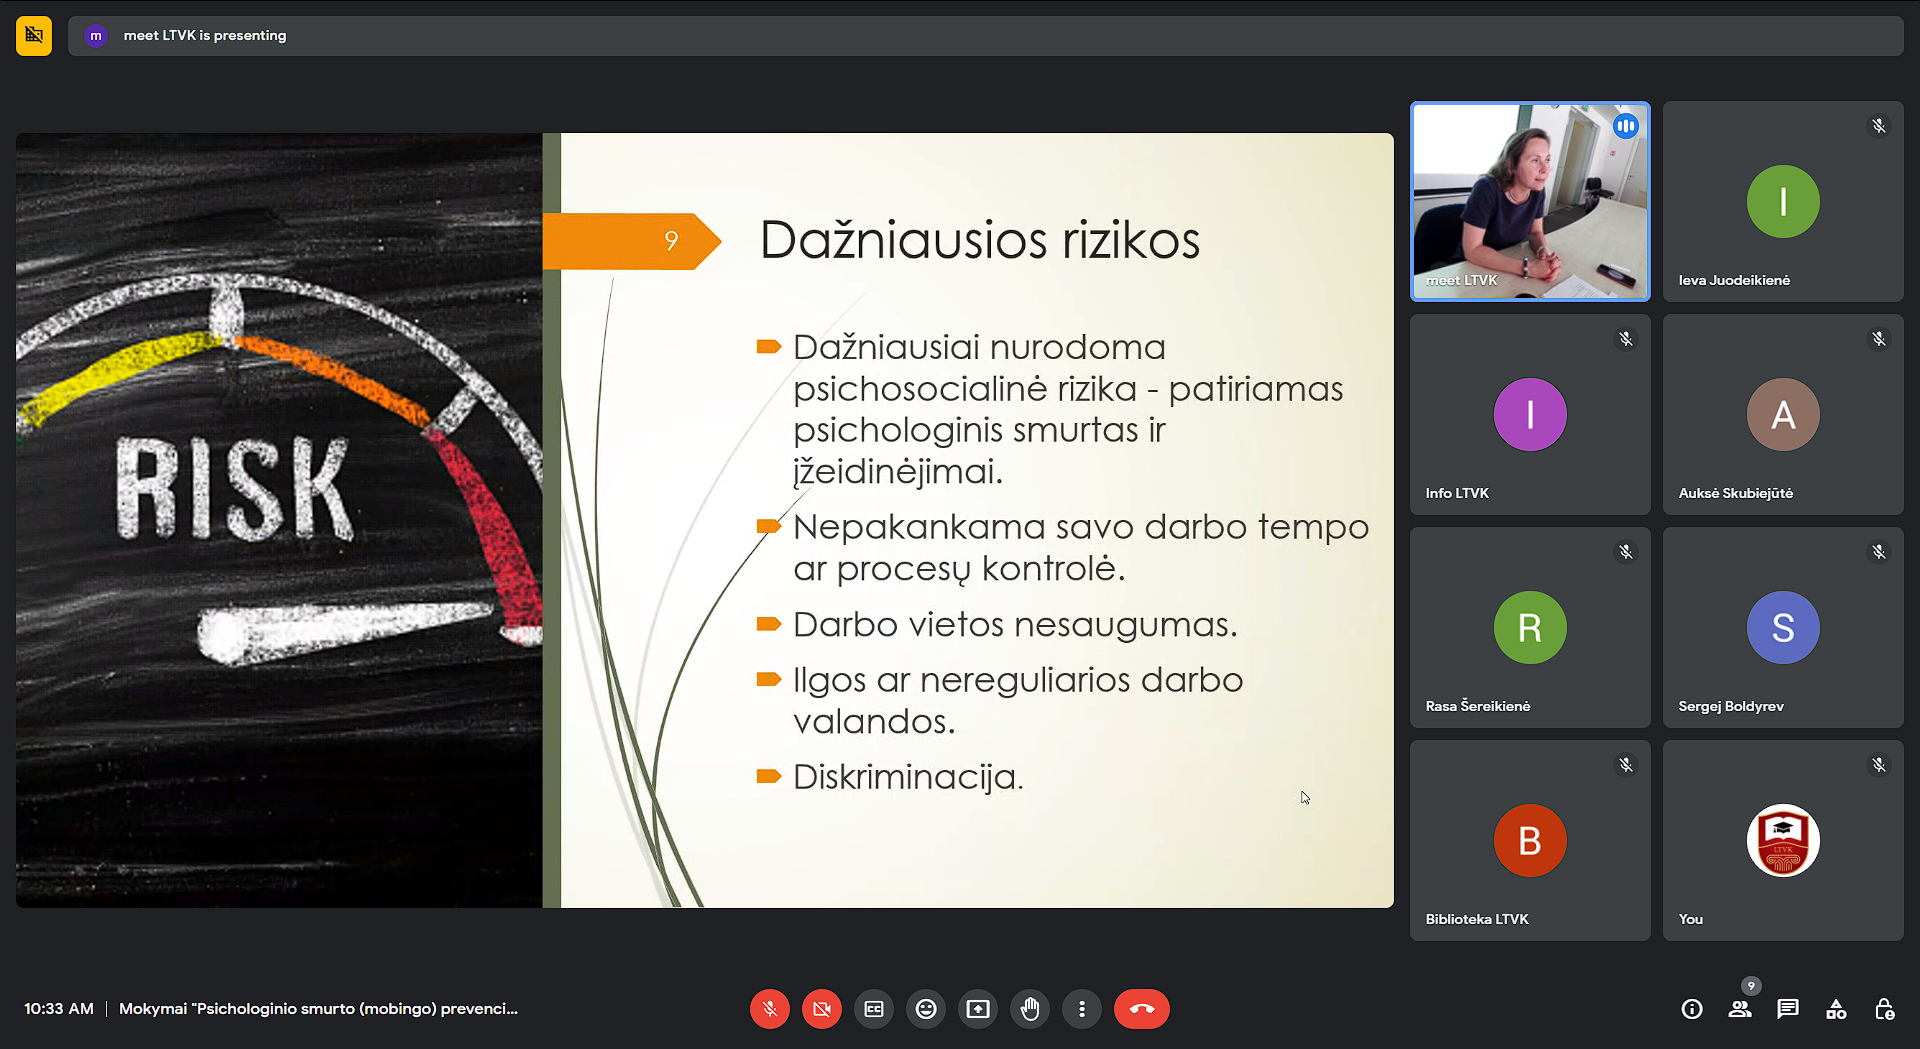Click the 'Info LTVK' name label
Image resolution: width=1920 pixels, height=1049 pixels.
(x=1457, y=493)
